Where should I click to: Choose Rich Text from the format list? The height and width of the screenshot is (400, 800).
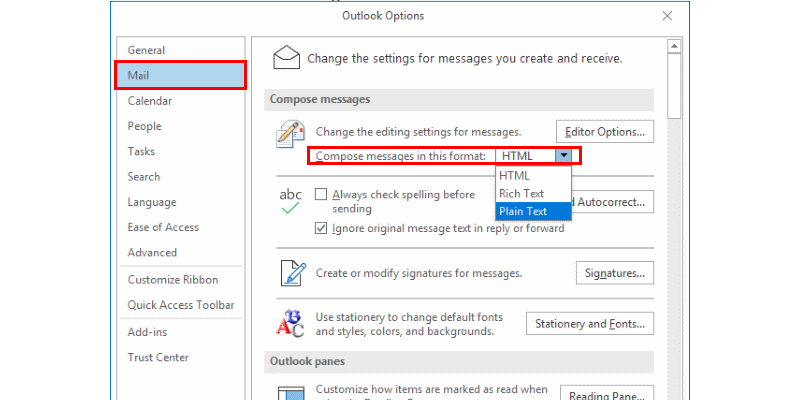tap(533, 193)
